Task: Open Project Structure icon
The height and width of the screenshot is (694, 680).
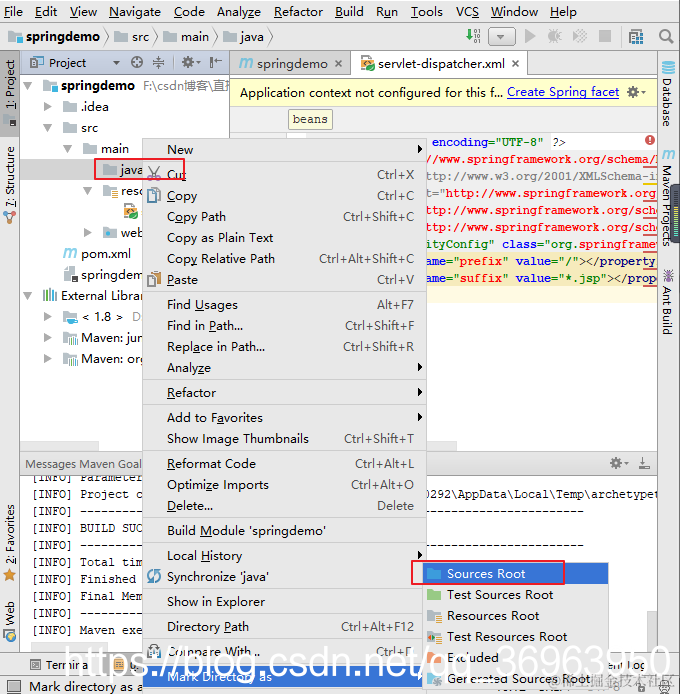Action: point(636,37)
